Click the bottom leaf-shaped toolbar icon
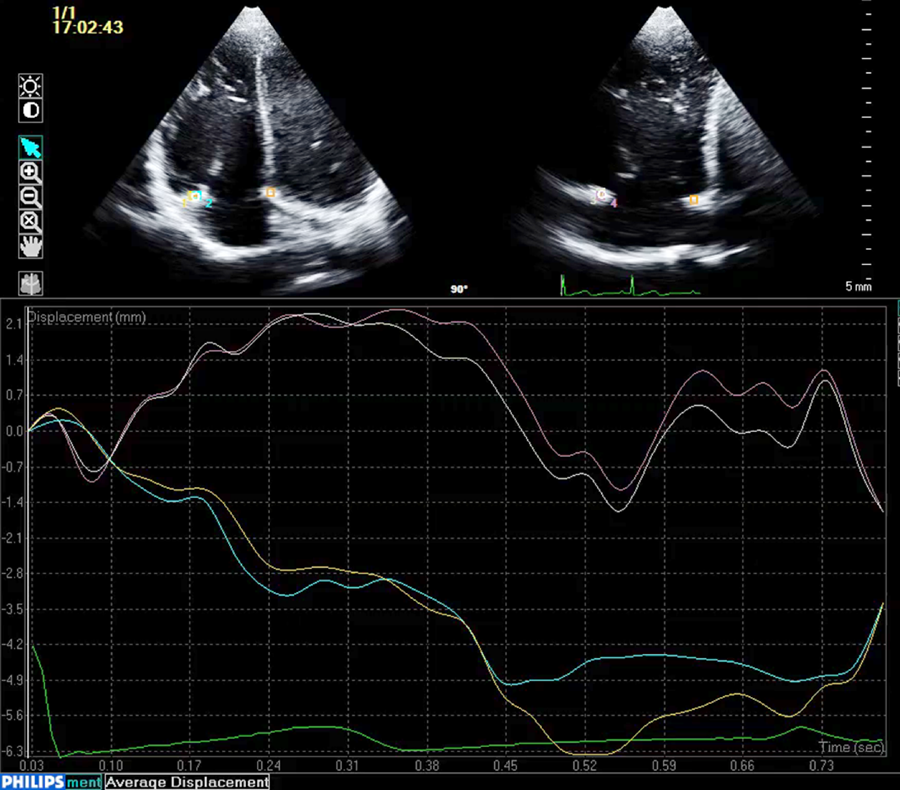Image resolution: width=900 pixels, height=790 pixels. pos(29,283)
